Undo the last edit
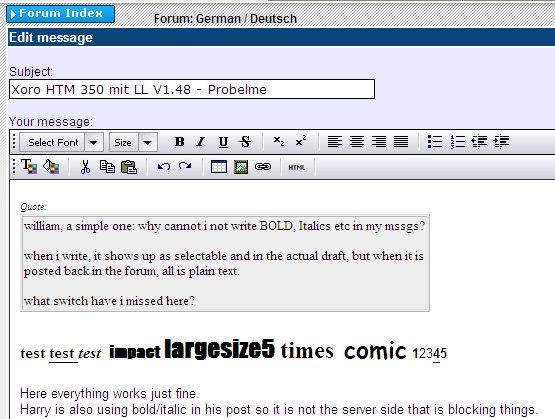 [x=164, y=166]
